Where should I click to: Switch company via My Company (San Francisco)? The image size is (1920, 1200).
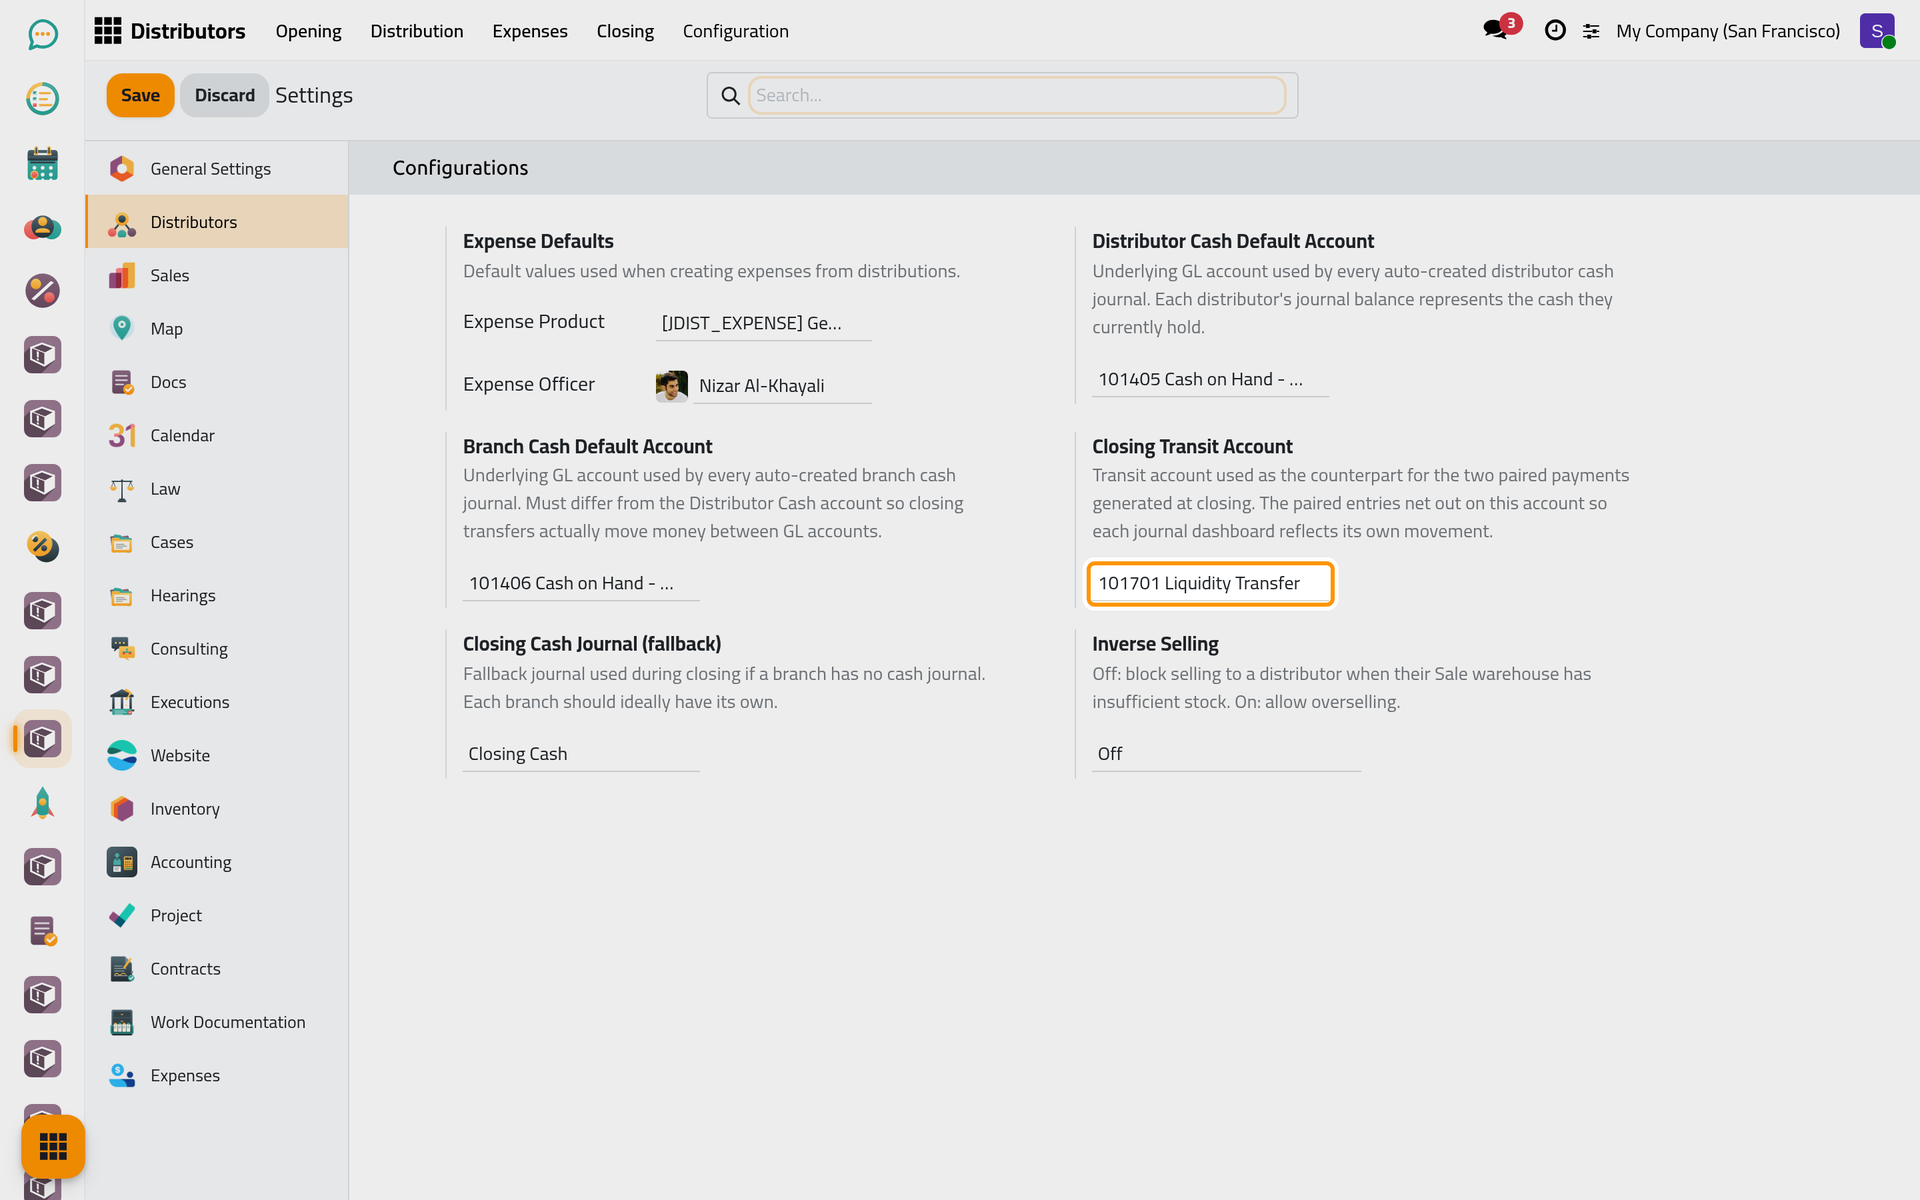1728,31
